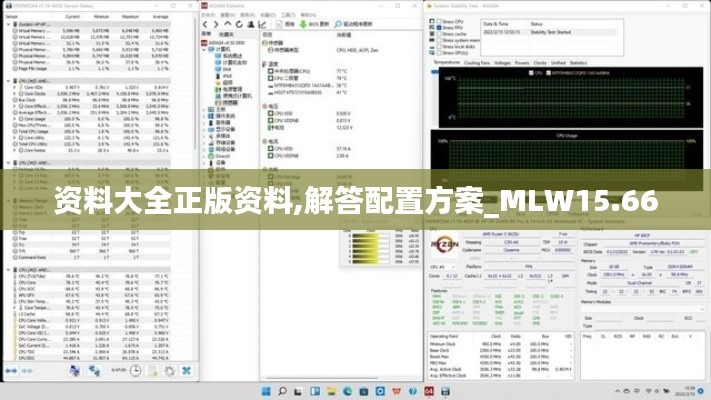Enable Stress local disks checkbox
Viewport: 711px width, 400px height.
pyautogui.click(x=439, y=47)
